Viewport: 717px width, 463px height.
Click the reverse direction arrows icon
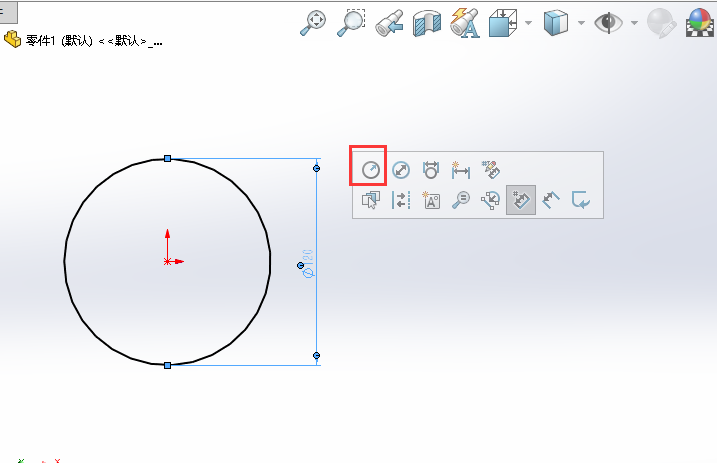coord(401,200)
